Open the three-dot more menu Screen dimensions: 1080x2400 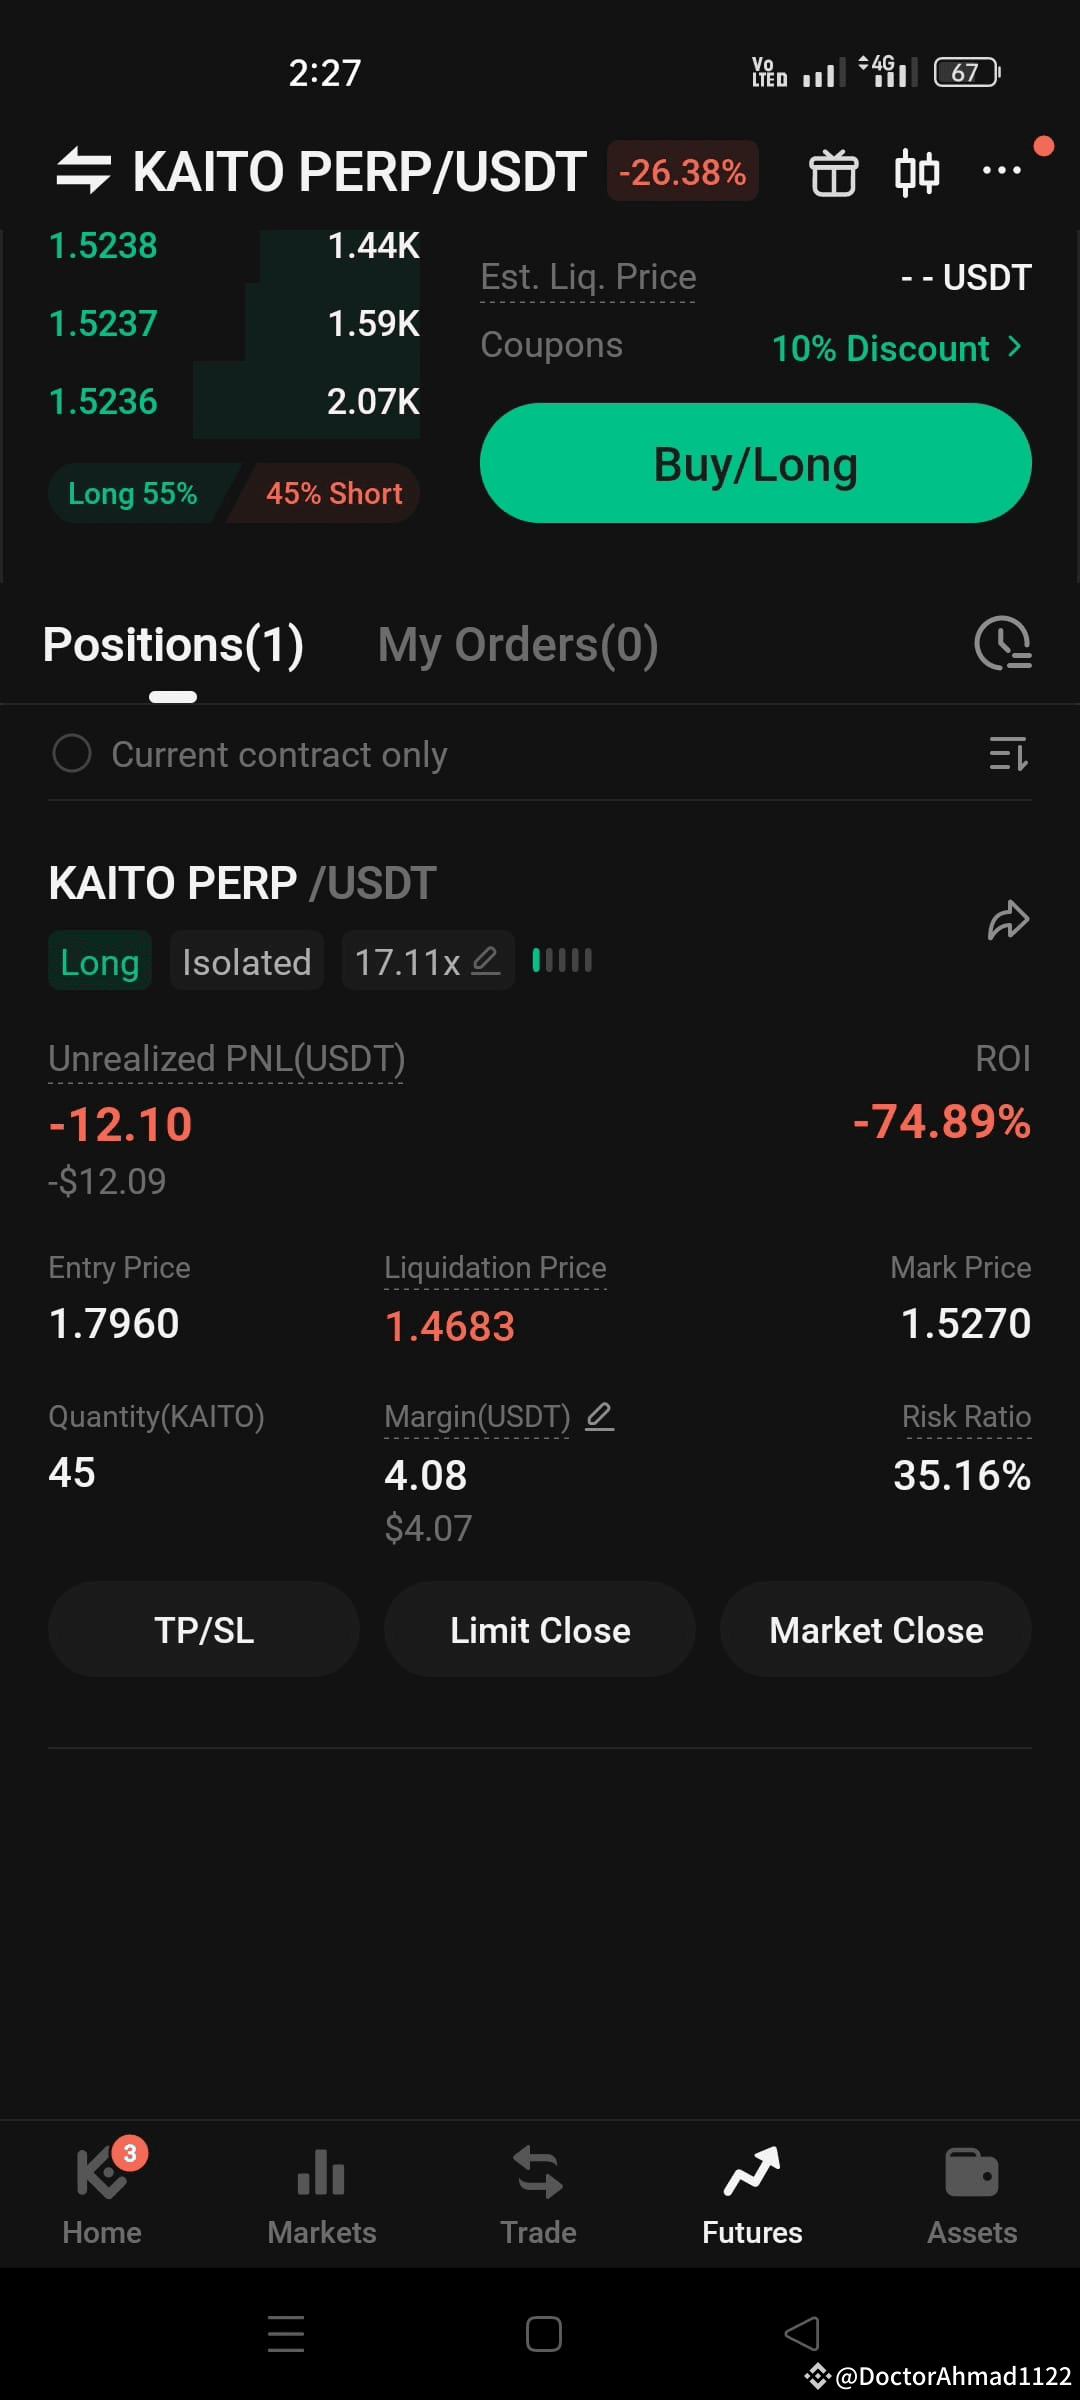(1001, 170)
